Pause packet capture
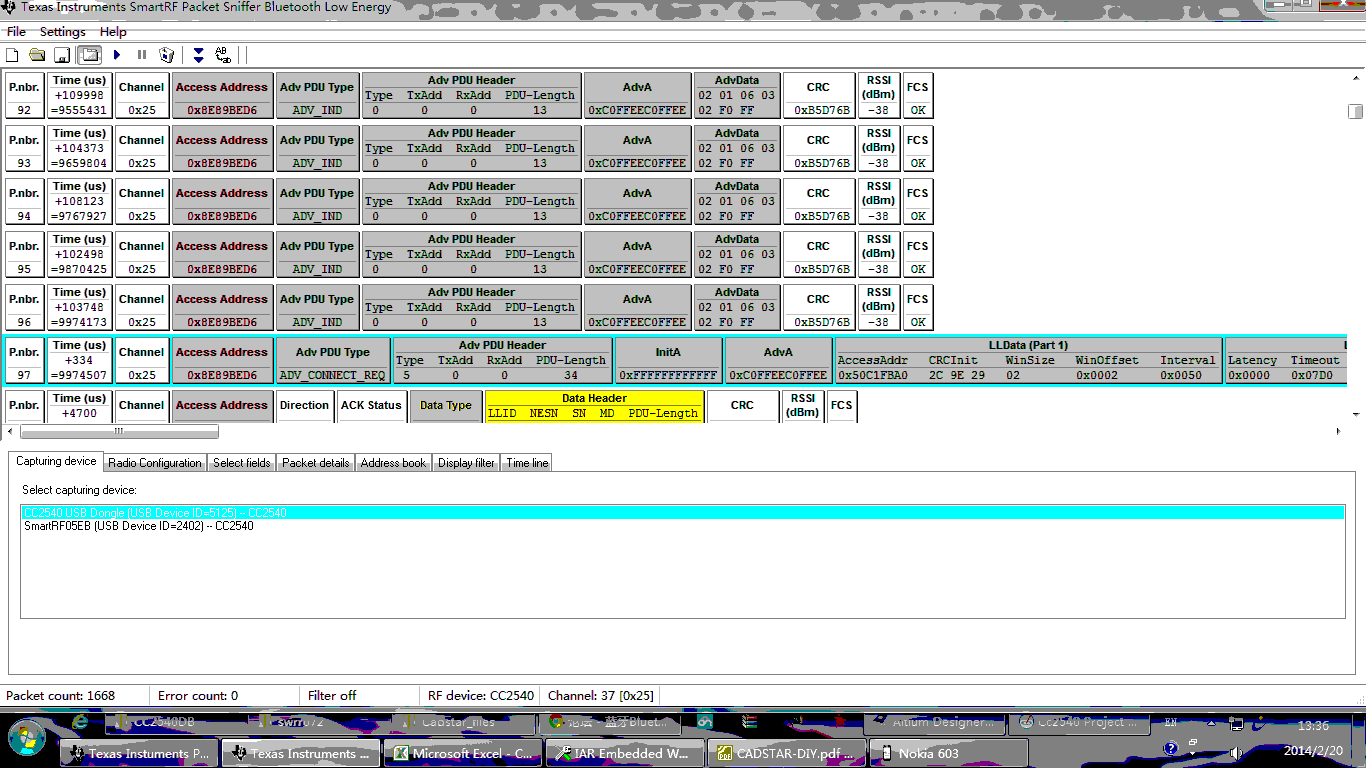 click(x=142, y=55)
